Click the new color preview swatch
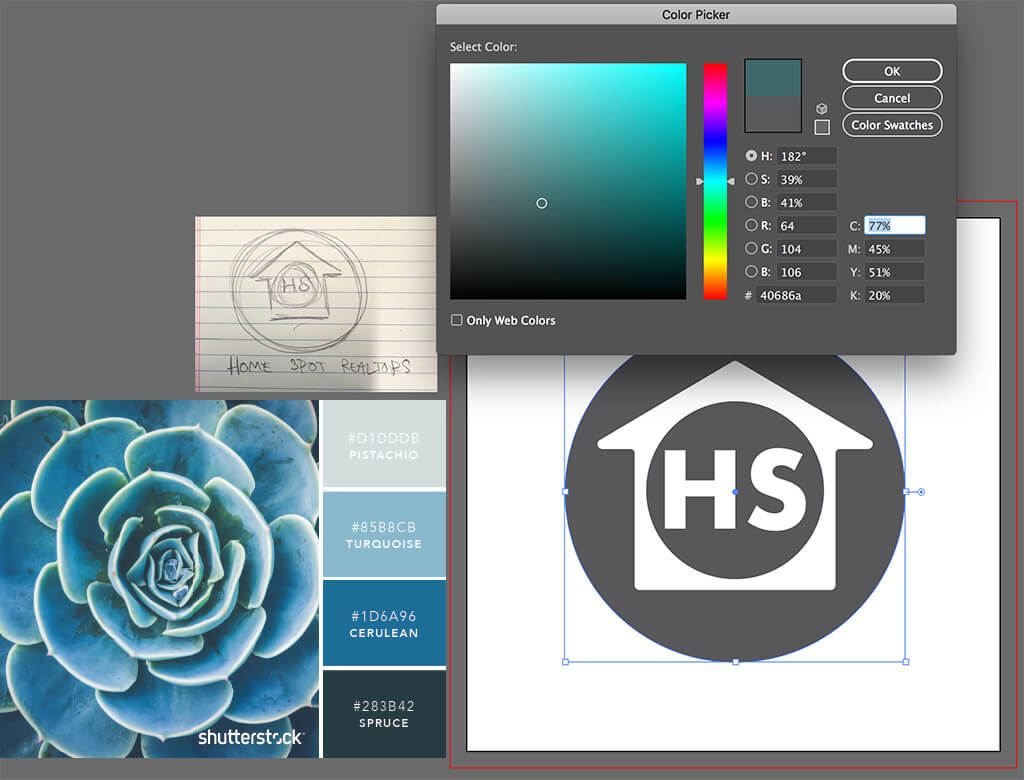 (x=773, y=78)
